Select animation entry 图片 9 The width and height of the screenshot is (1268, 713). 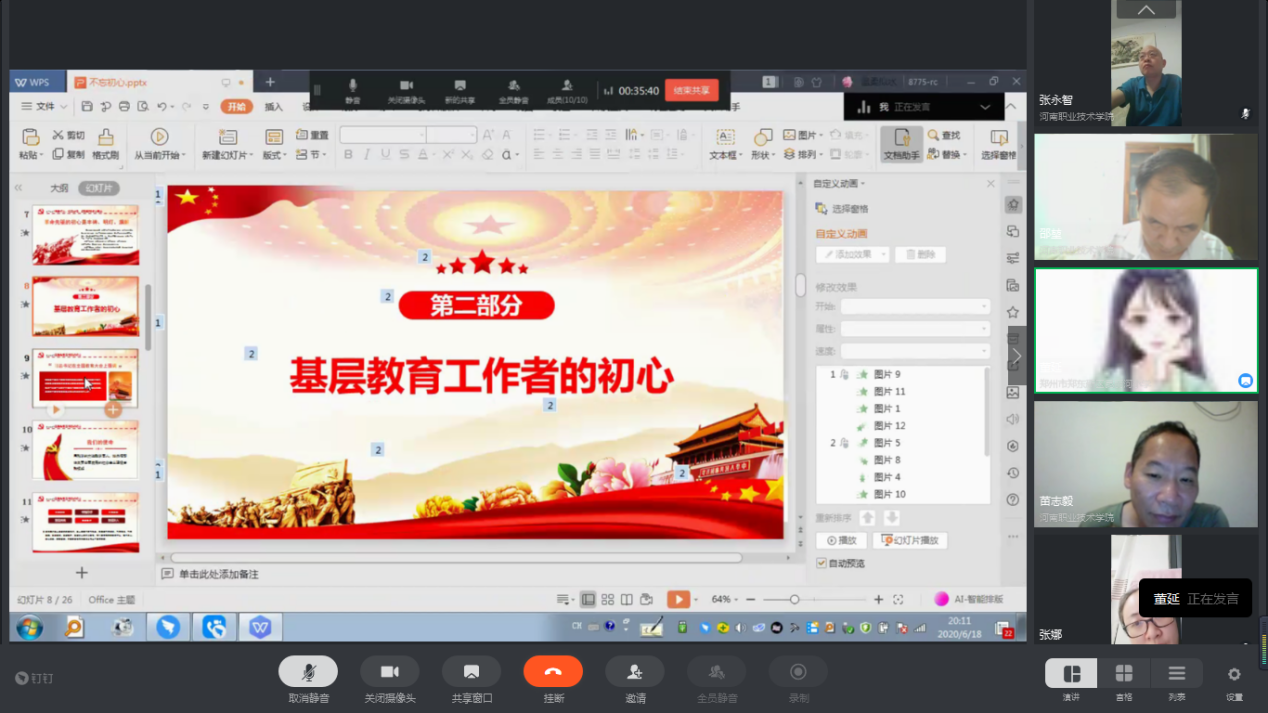[887, 374]
